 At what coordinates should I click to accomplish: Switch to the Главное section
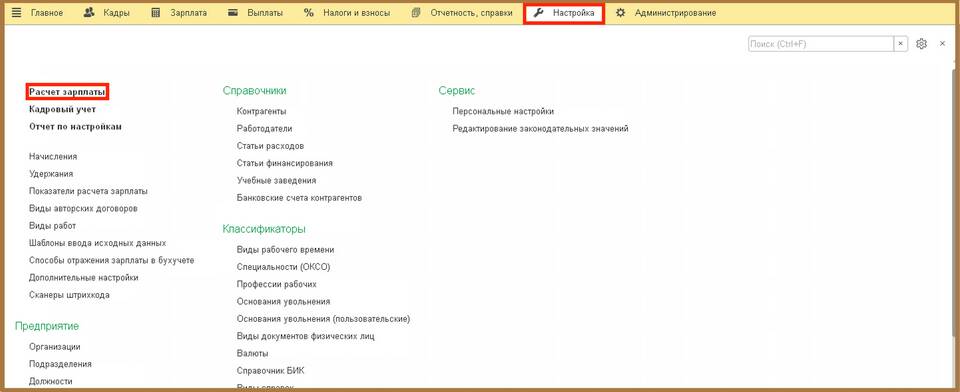click(46, 13)
